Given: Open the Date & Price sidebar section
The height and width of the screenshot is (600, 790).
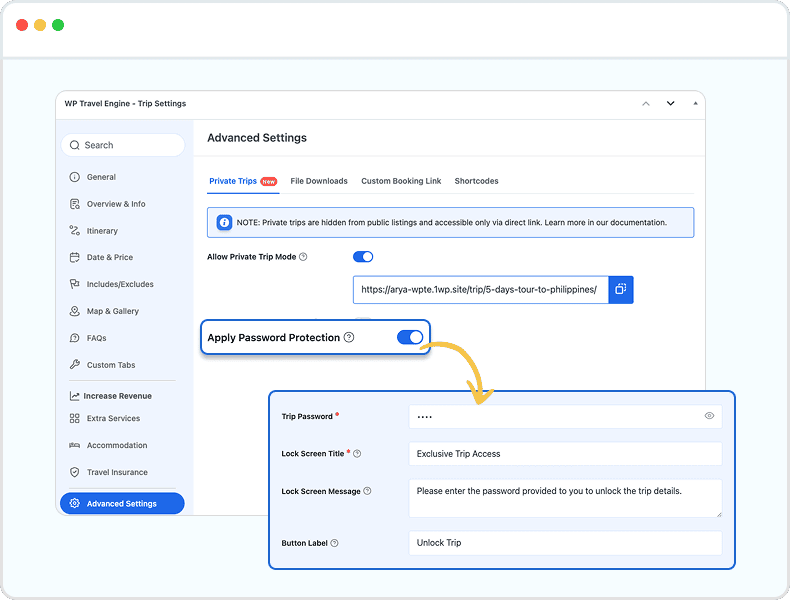Looking at the screenshot, I should pos(109,257).
